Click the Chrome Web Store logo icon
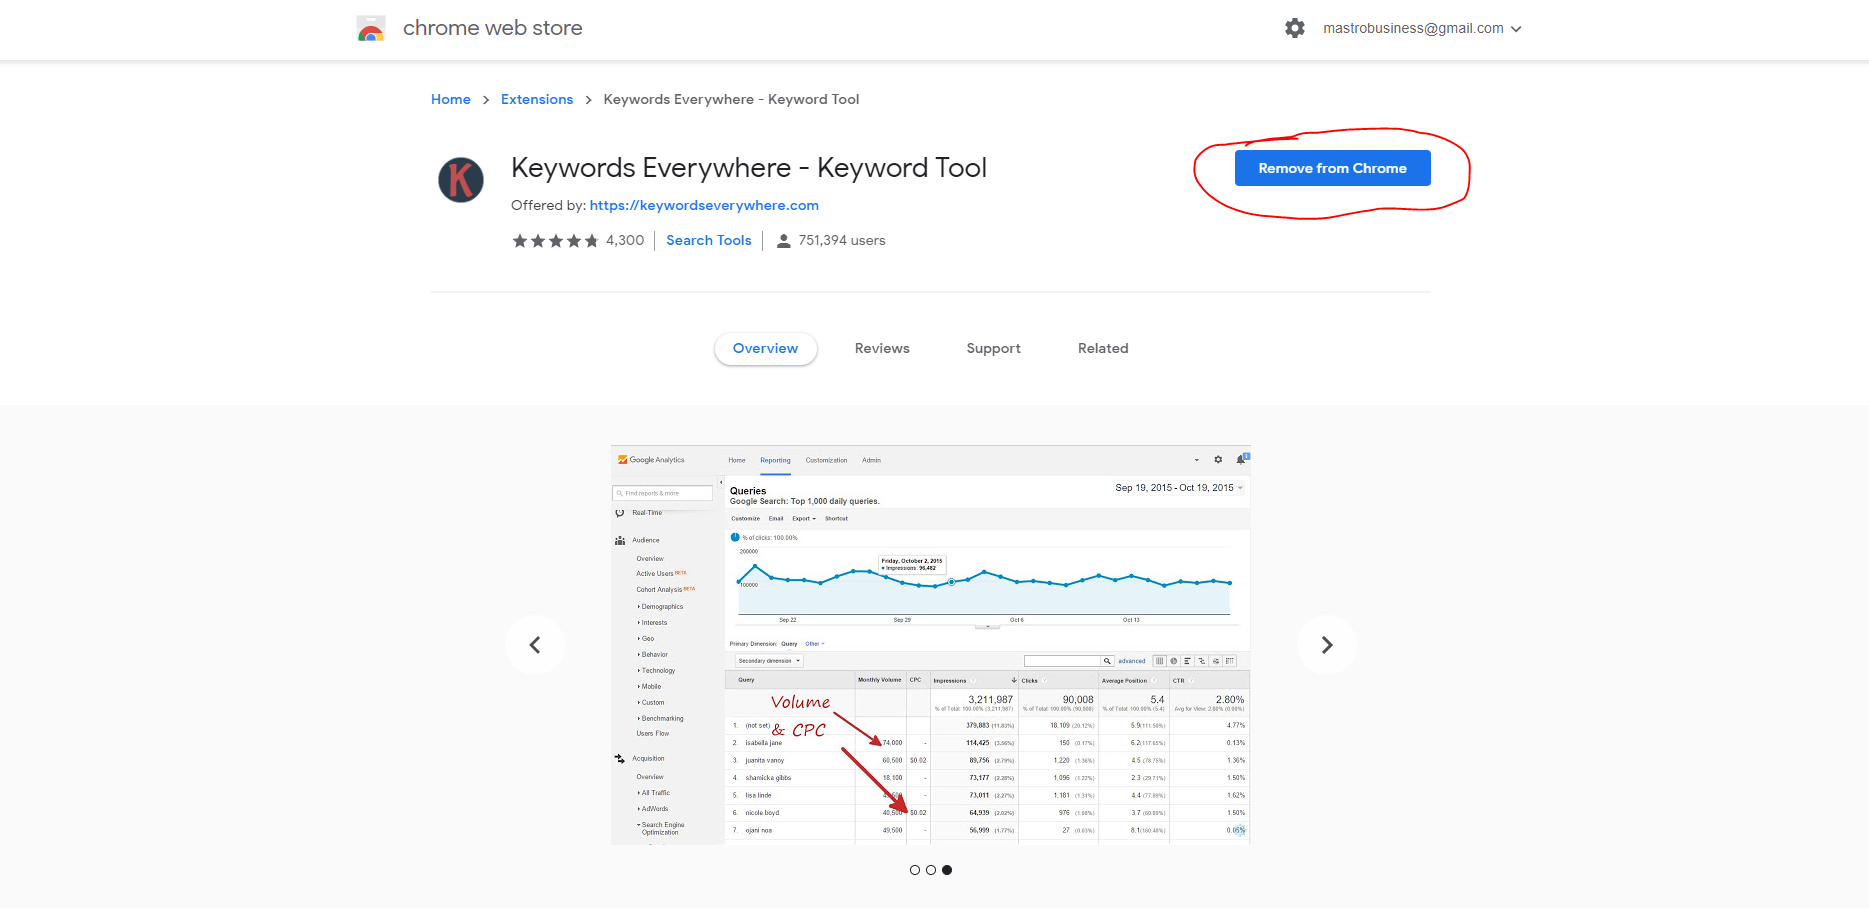This screenshot has width=1869, height=908. coord(371,28)
